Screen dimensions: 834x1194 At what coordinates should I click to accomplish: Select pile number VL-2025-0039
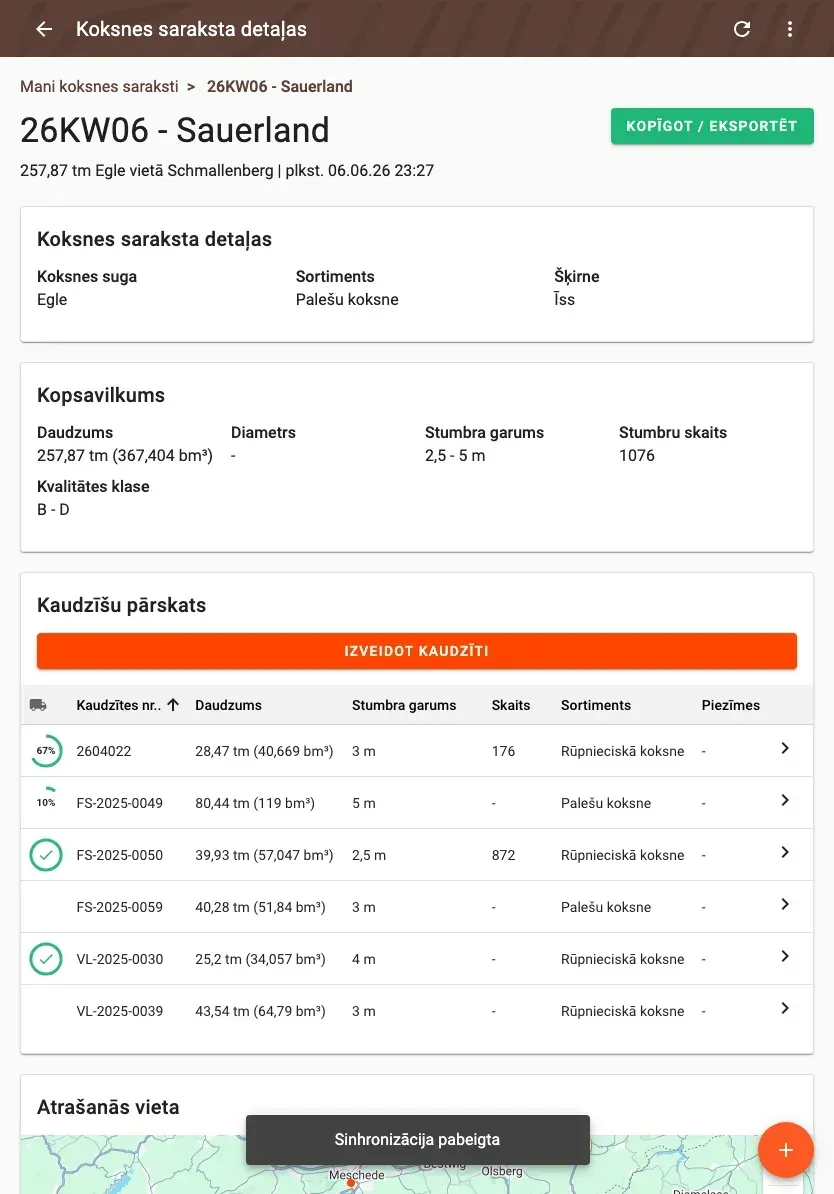[x=120, y=1011]
